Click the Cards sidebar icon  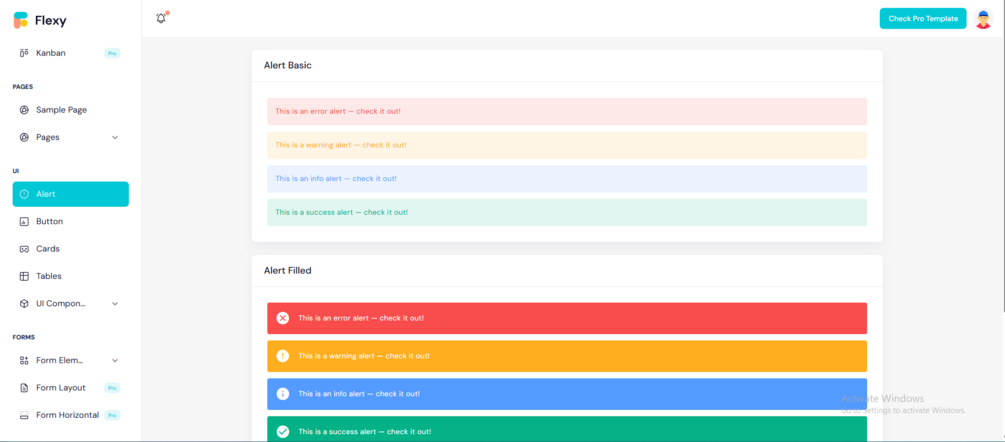(24, 249)
